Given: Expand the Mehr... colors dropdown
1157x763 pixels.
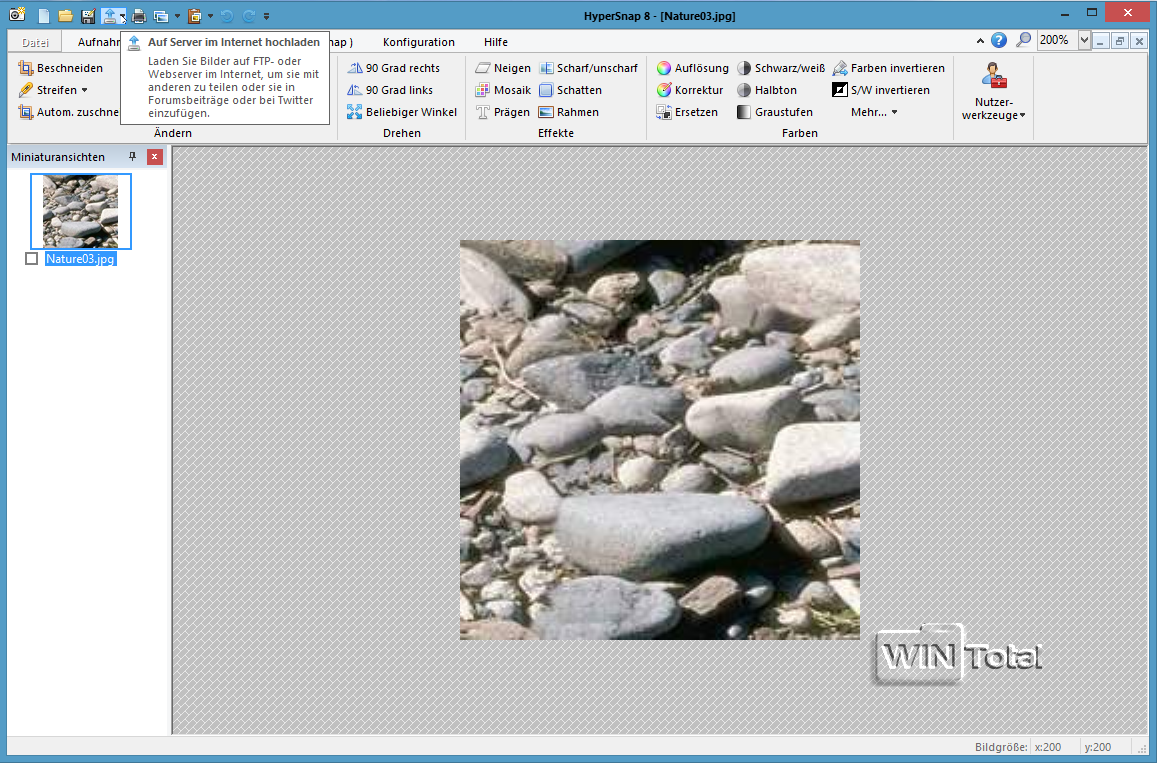Looking at the screenshot, I should pos(874,112).
